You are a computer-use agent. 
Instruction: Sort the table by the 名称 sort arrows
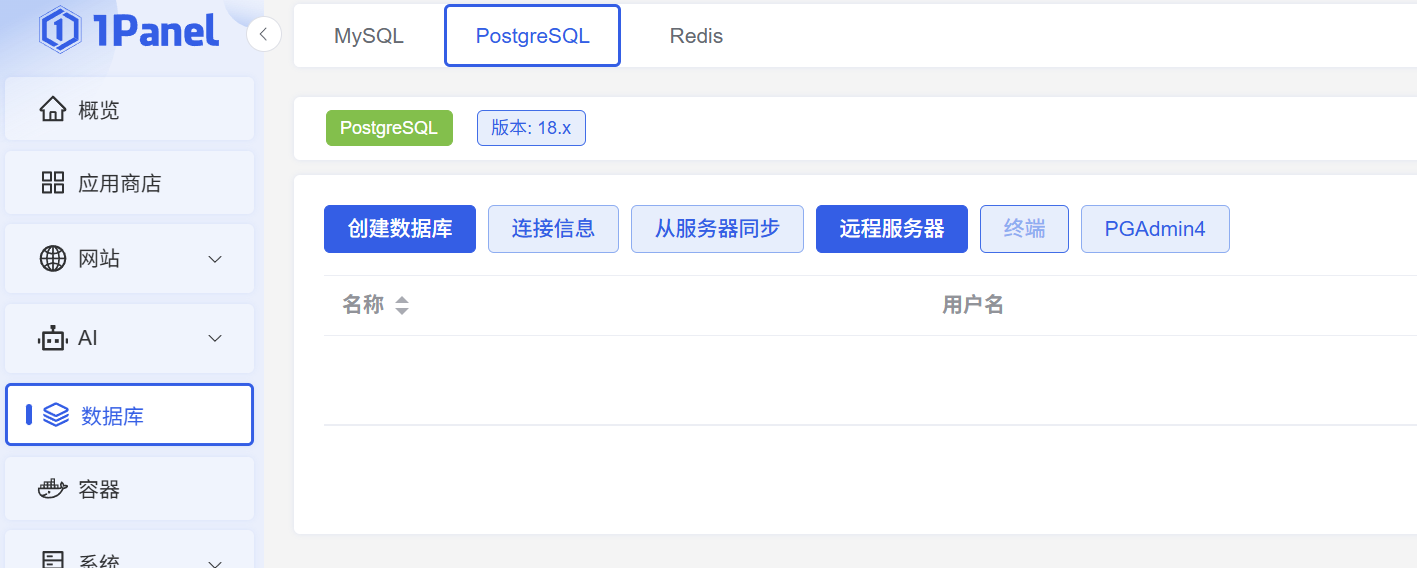402,305
